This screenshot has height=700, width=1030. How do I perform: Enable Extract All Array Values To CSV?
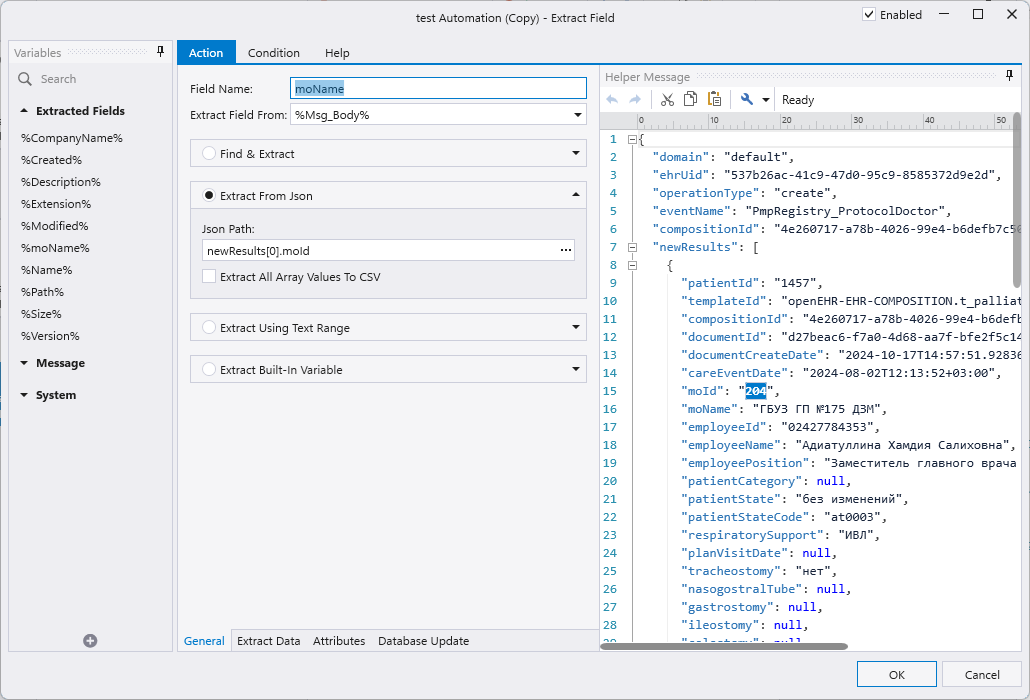[x=209, y=277]
